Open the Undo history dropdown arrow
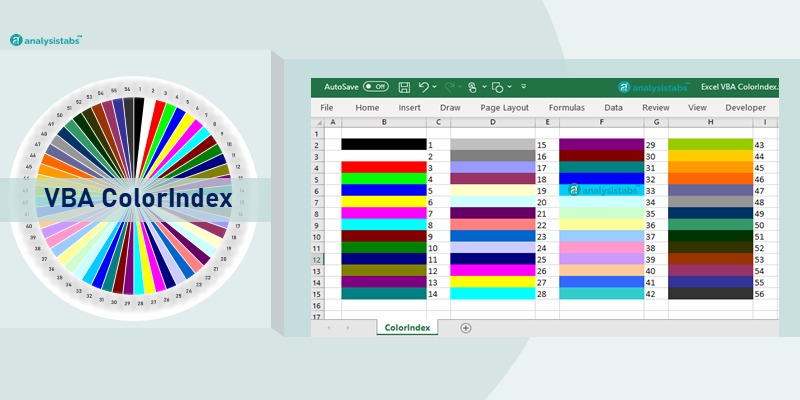 click(x=435, y=87)
